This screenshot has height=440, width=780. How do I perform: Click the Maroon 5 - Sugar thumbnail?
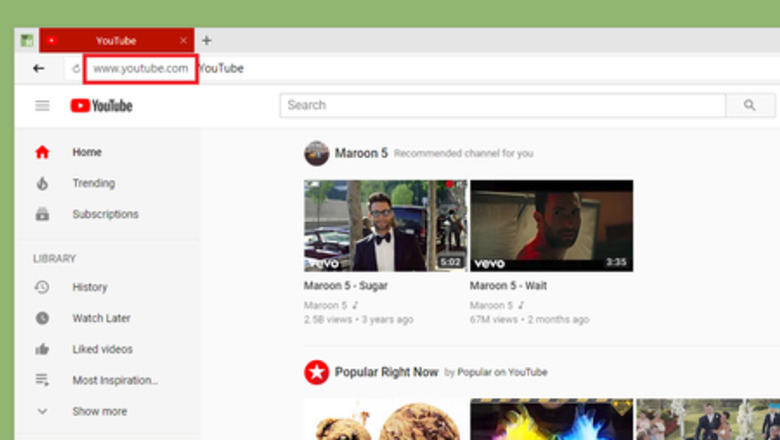point(386,226)
